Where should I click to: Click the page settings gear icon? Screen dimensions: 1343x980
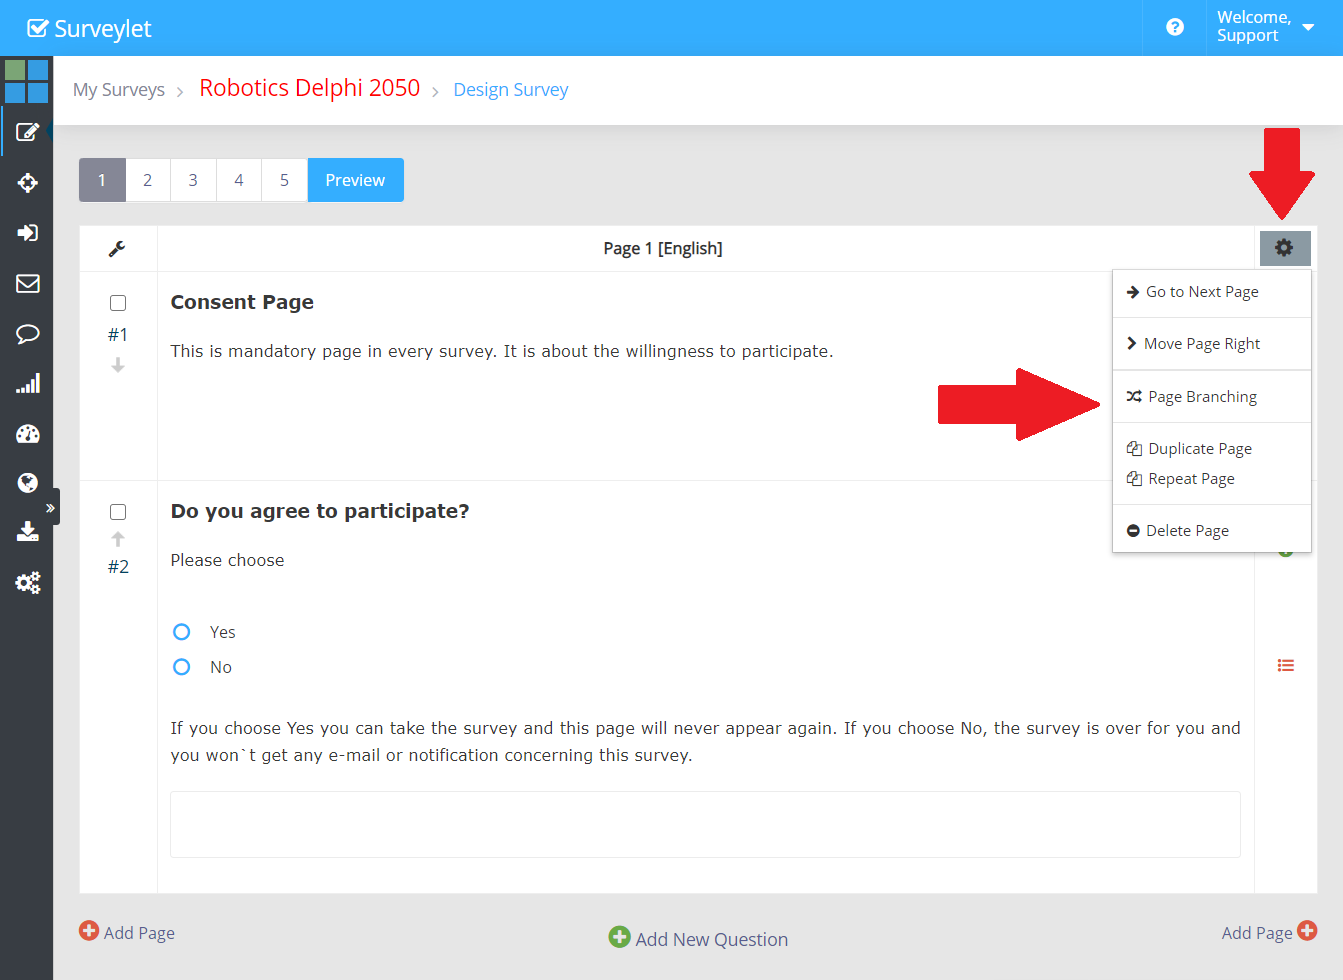pos(1284,248)
